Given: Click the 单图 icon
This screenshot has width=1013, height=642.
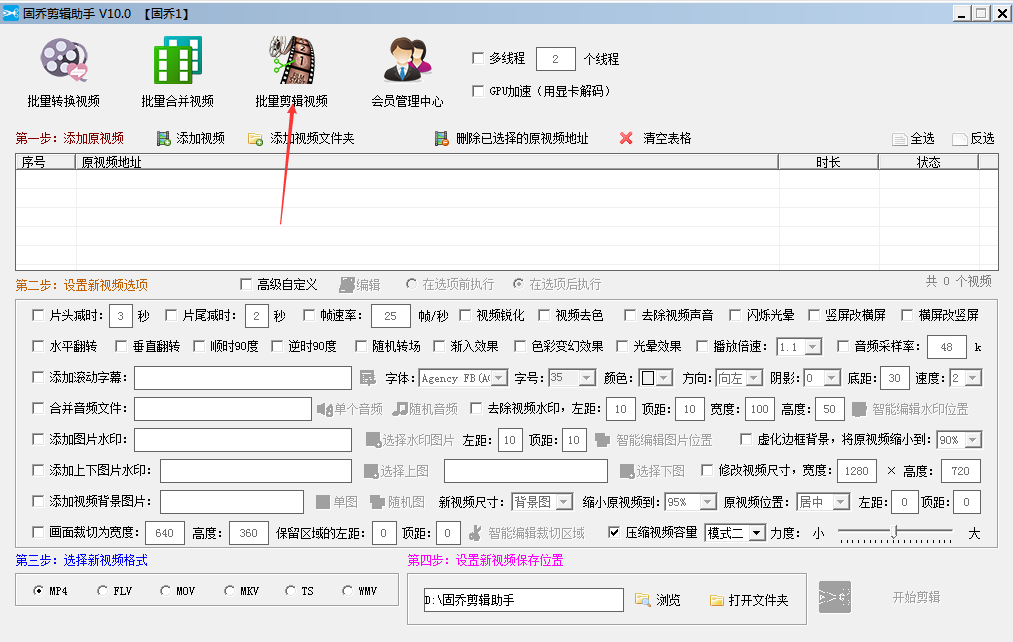Looking at the screenshot, I should coord(323,502).
